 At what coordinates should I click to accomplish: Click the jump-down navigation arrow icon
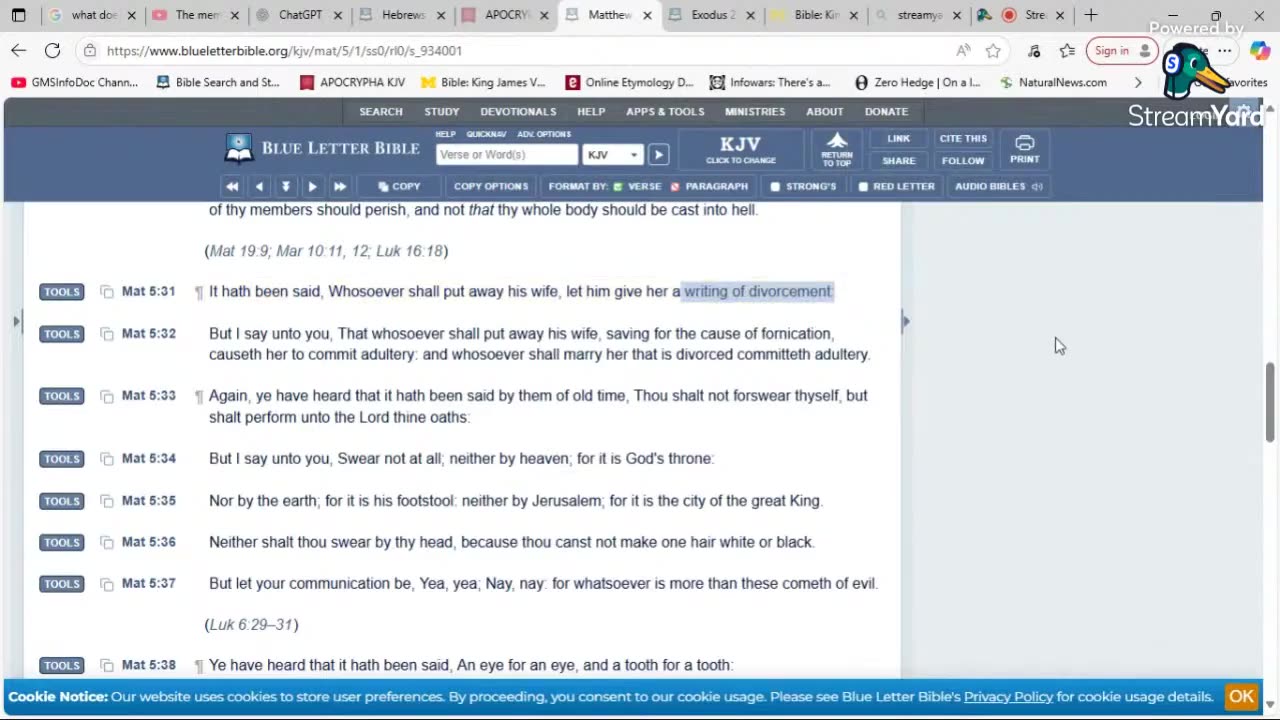pos(286,186)
